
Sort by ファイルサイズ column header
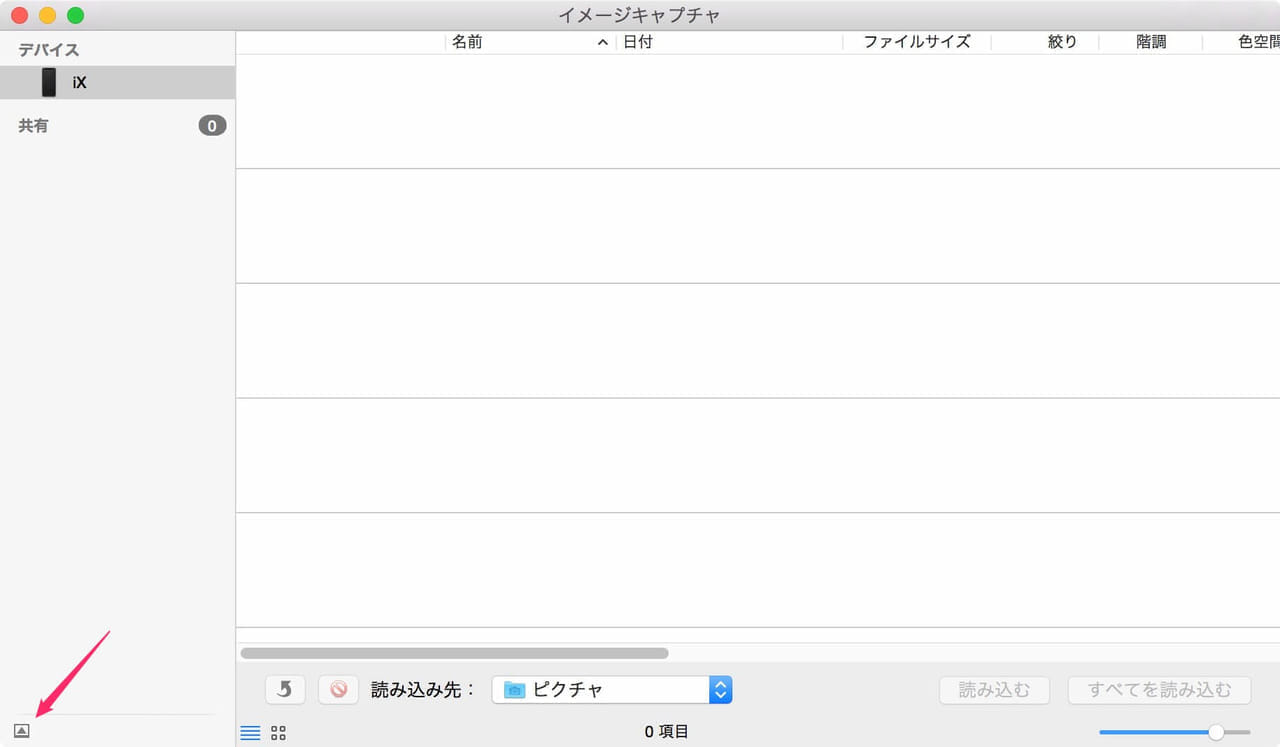tap(916, 42)
